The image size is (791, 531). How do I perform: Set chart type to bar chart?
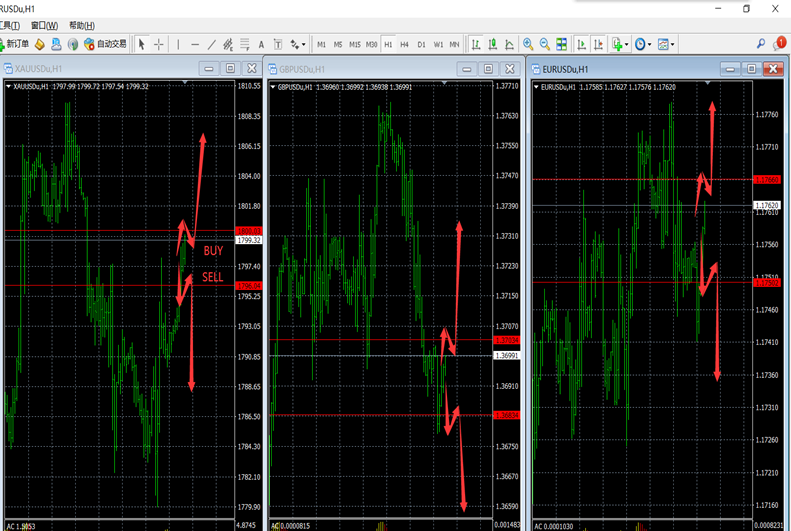476,44
